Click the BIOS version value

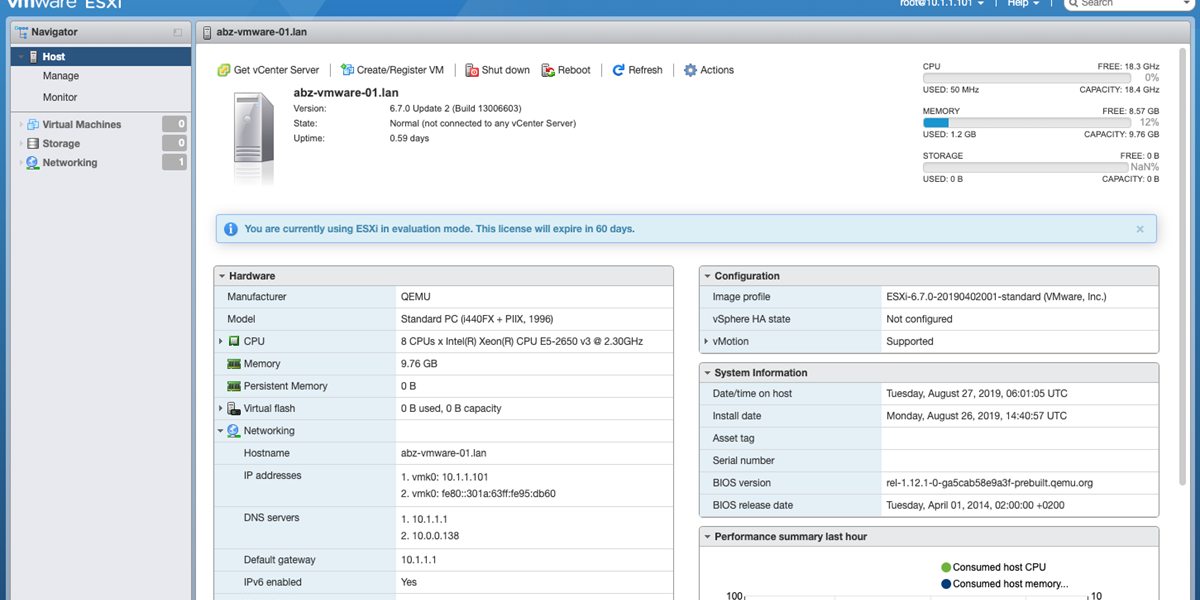click(x=989, y=483)
